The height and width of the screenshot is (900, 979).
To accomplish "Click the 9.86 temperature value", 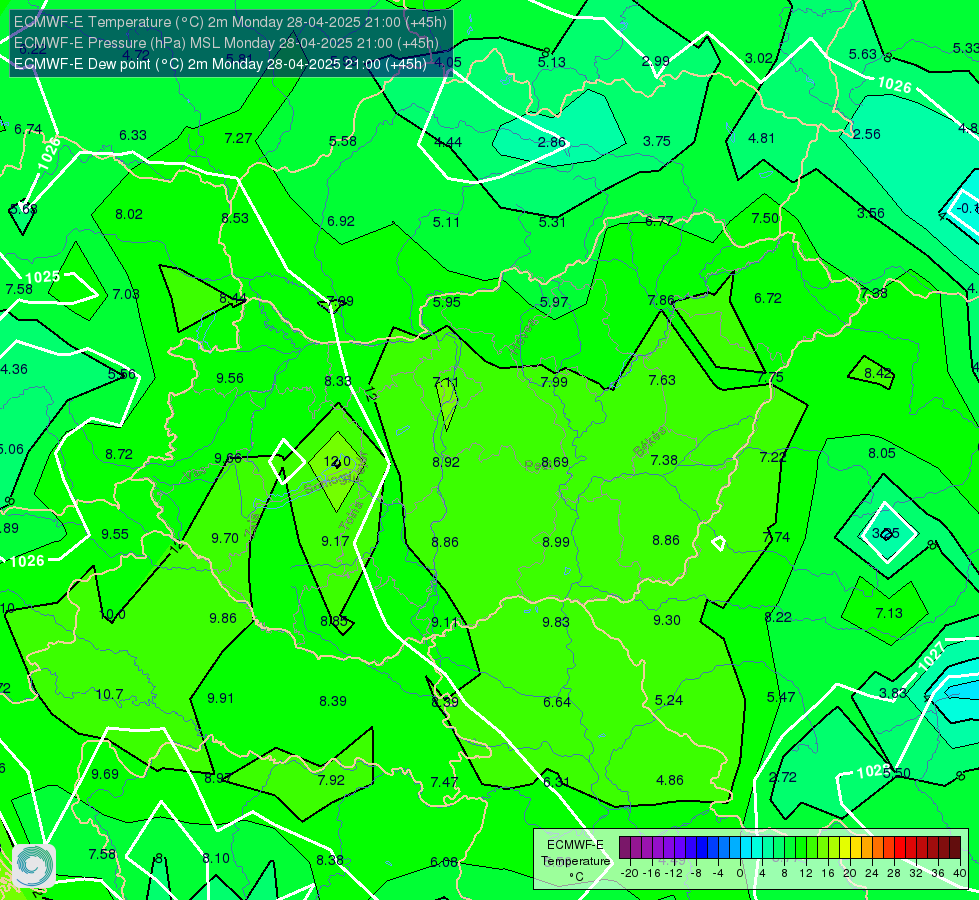I will (223, 618).
